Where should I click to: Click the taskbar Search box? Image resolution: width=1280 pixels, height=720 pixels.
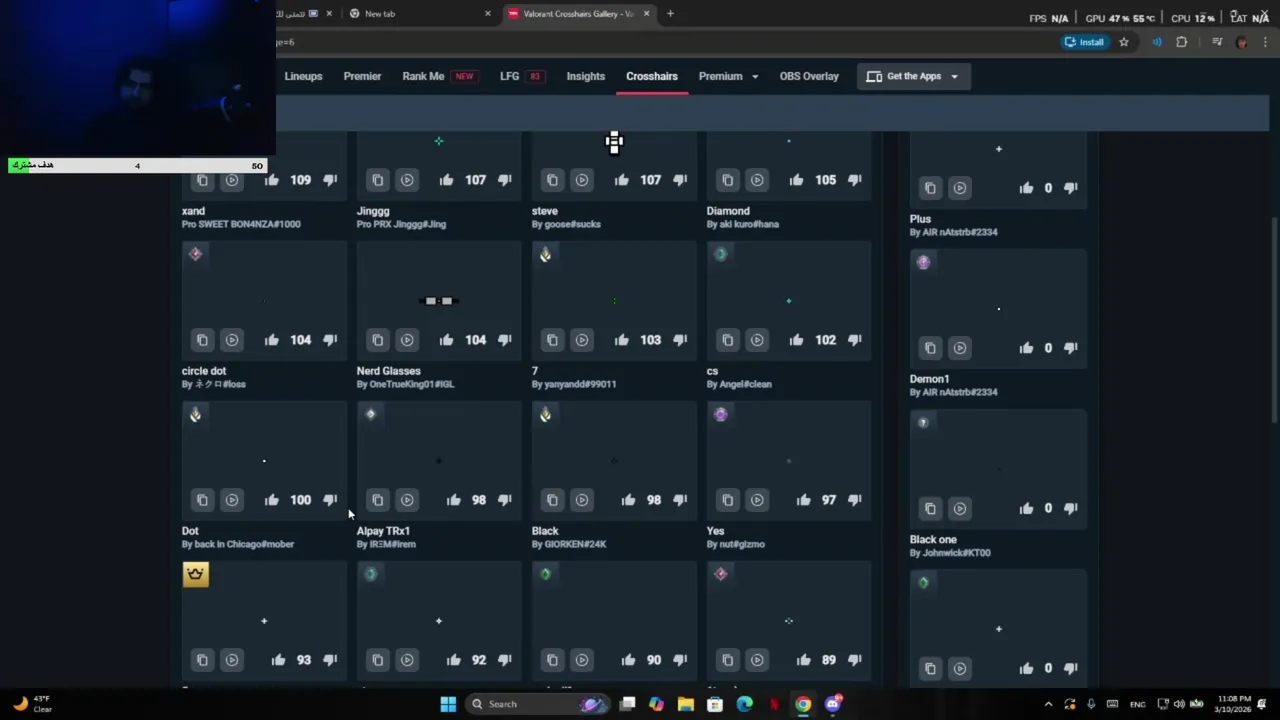click(538, 704)
